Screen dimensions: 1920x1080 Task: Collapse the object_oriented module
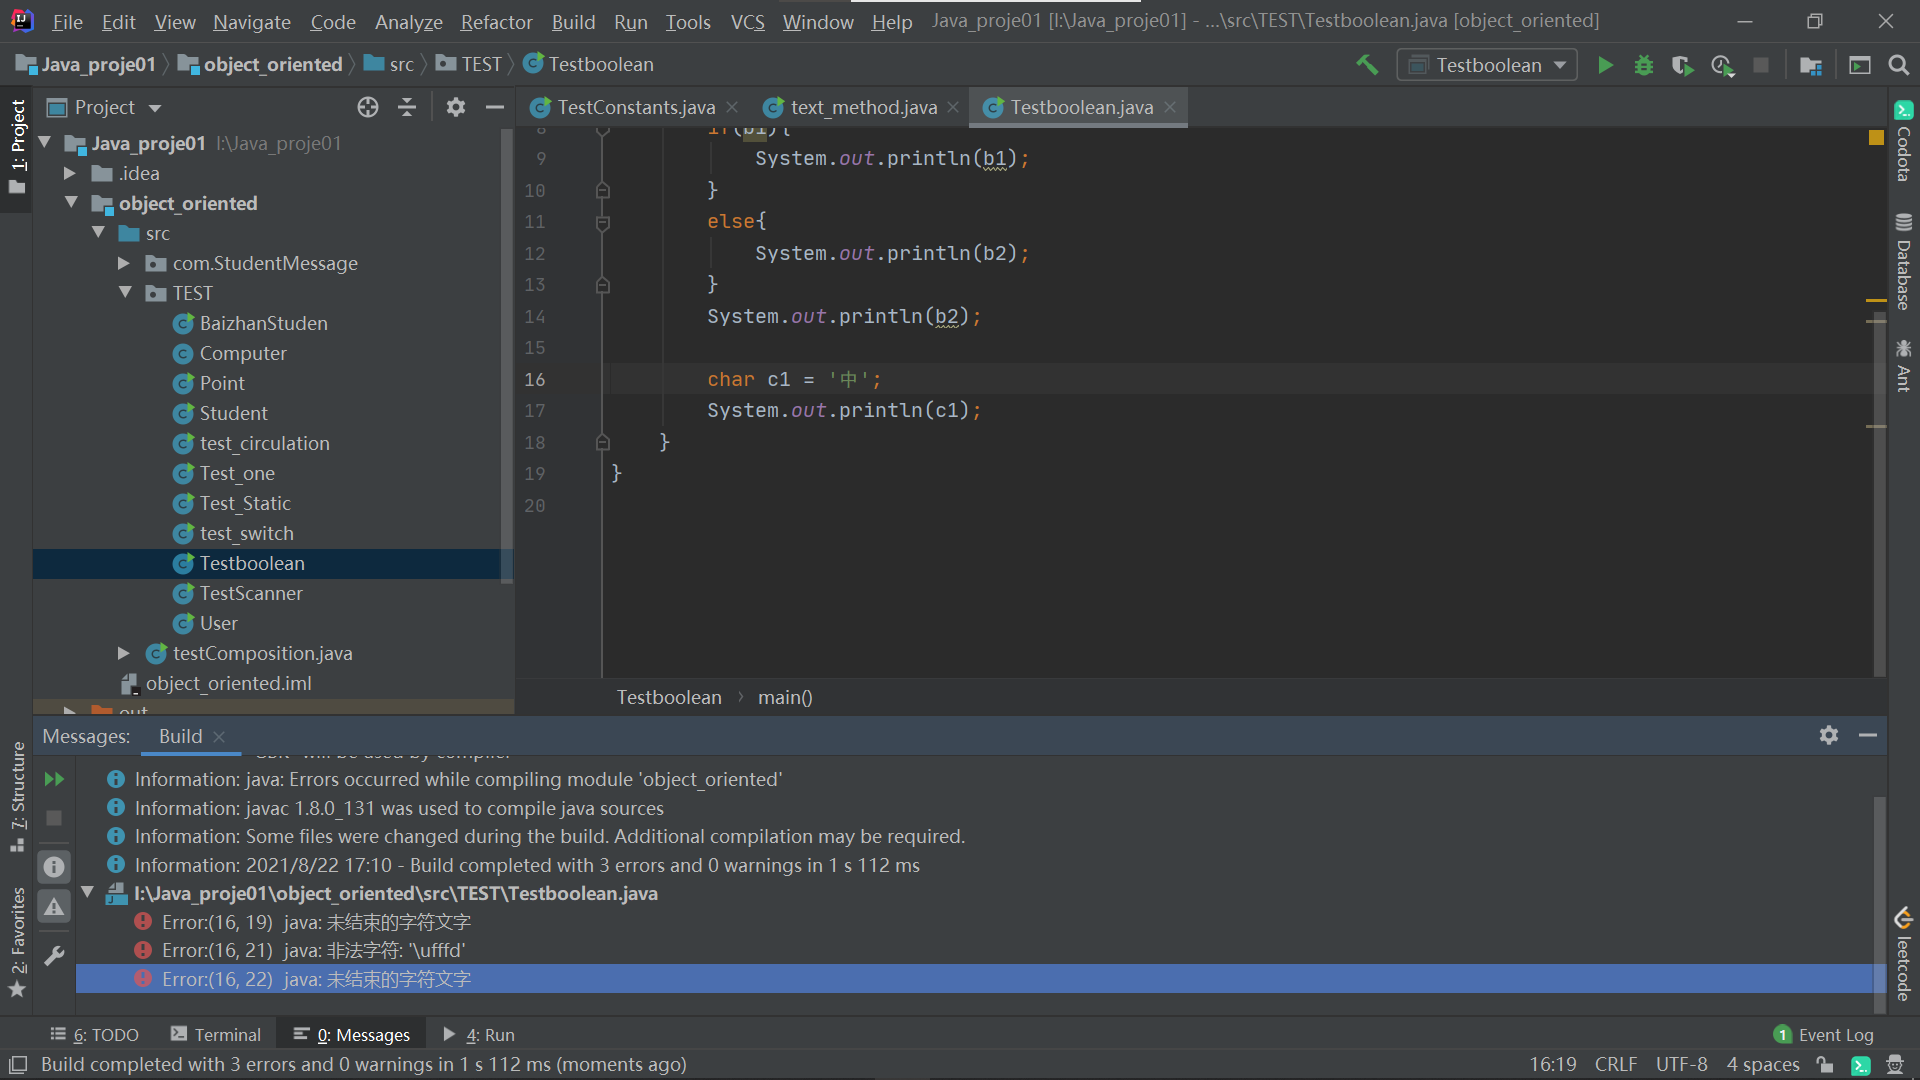click(x=72, y=203)
